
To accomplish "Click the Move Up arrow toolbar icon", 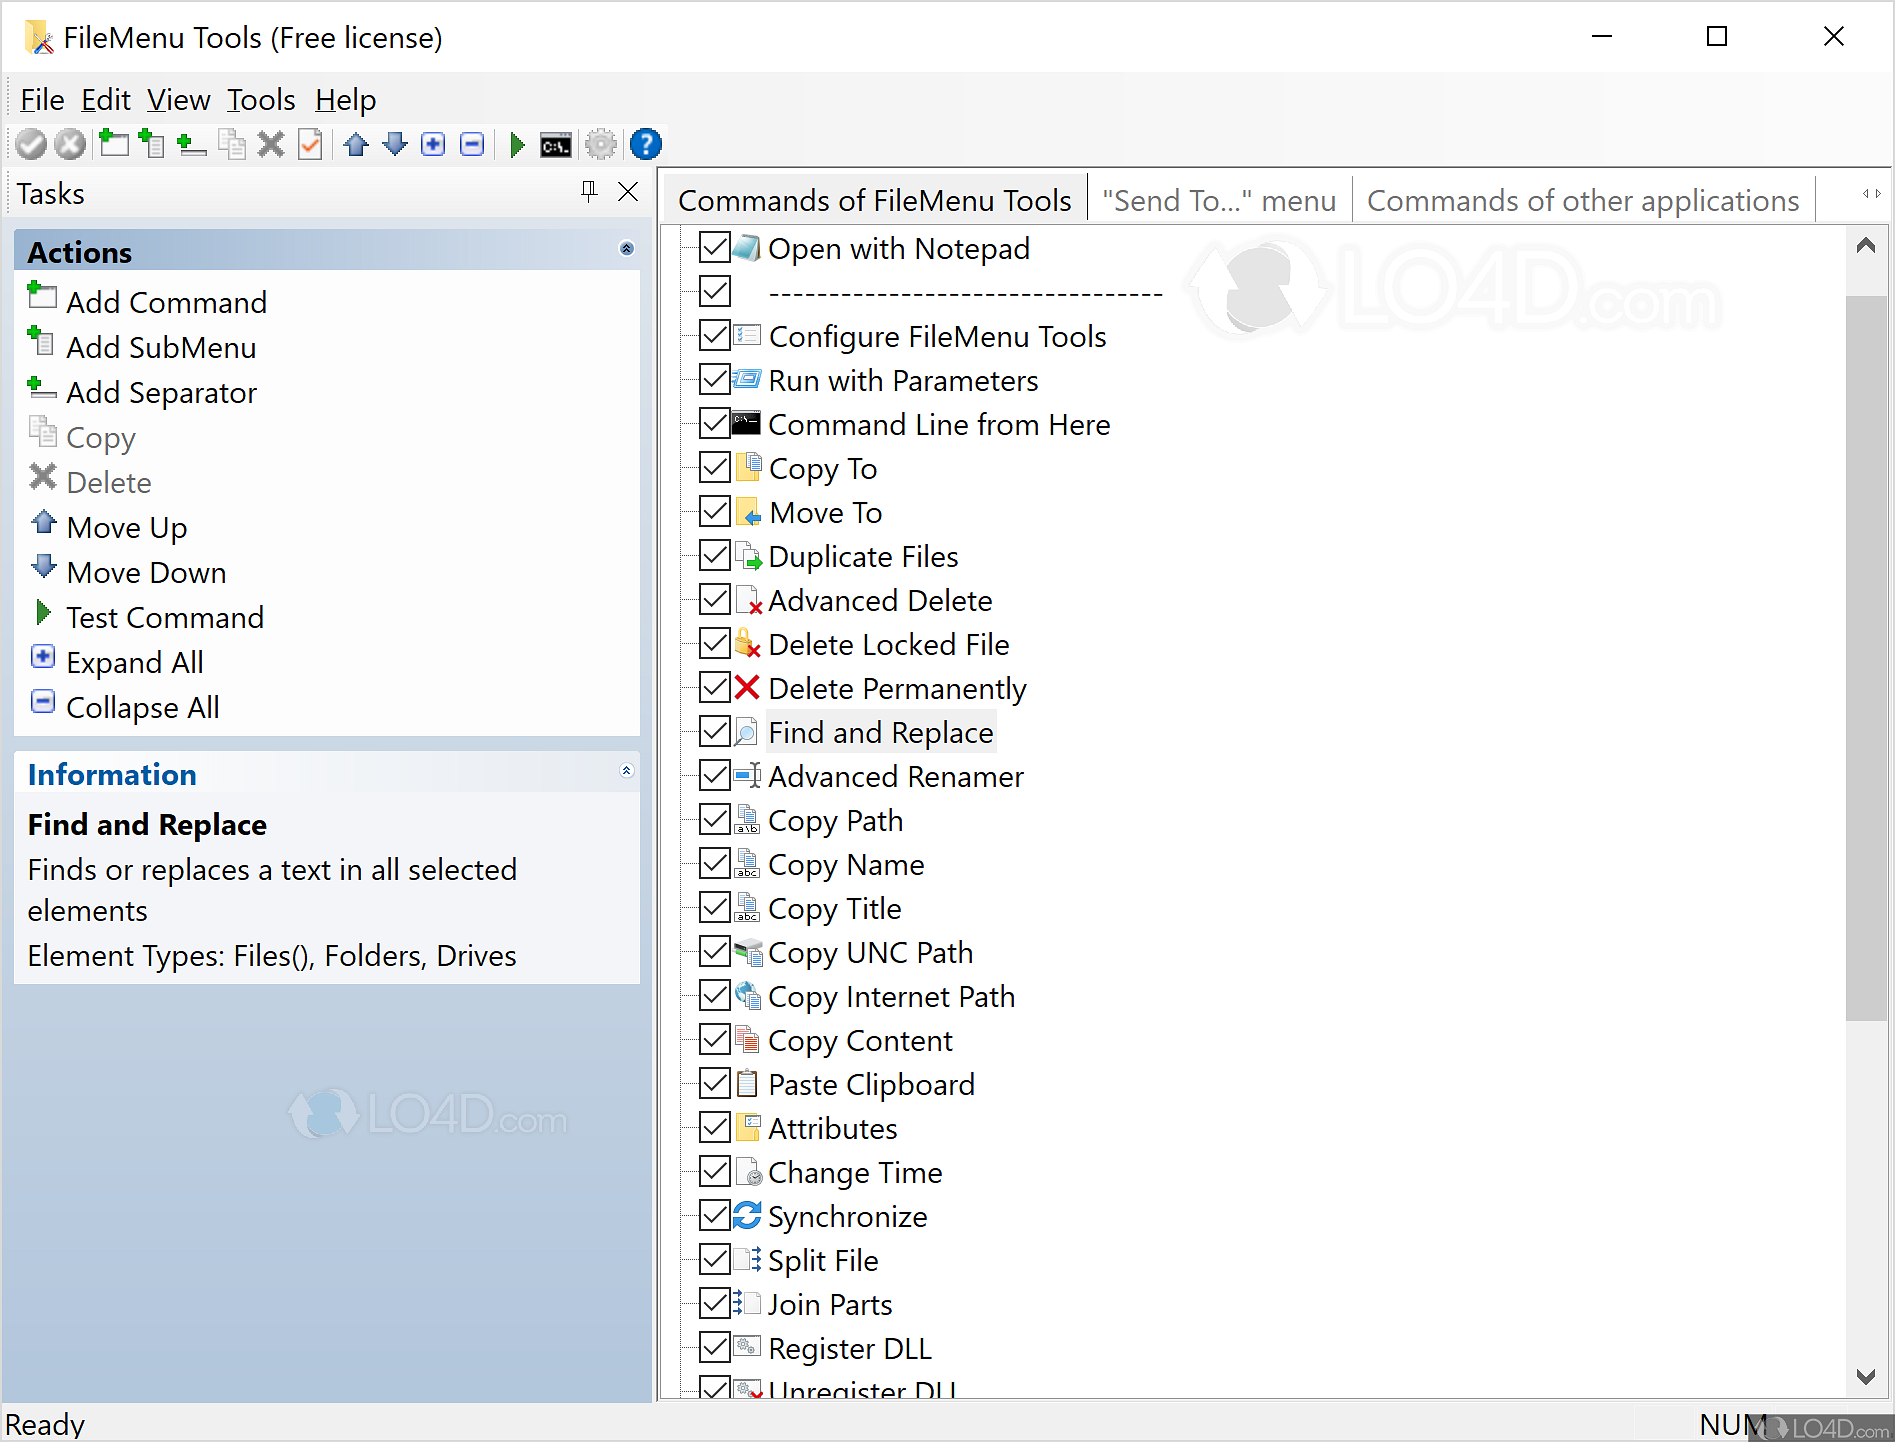I will (x=355, y=144).
